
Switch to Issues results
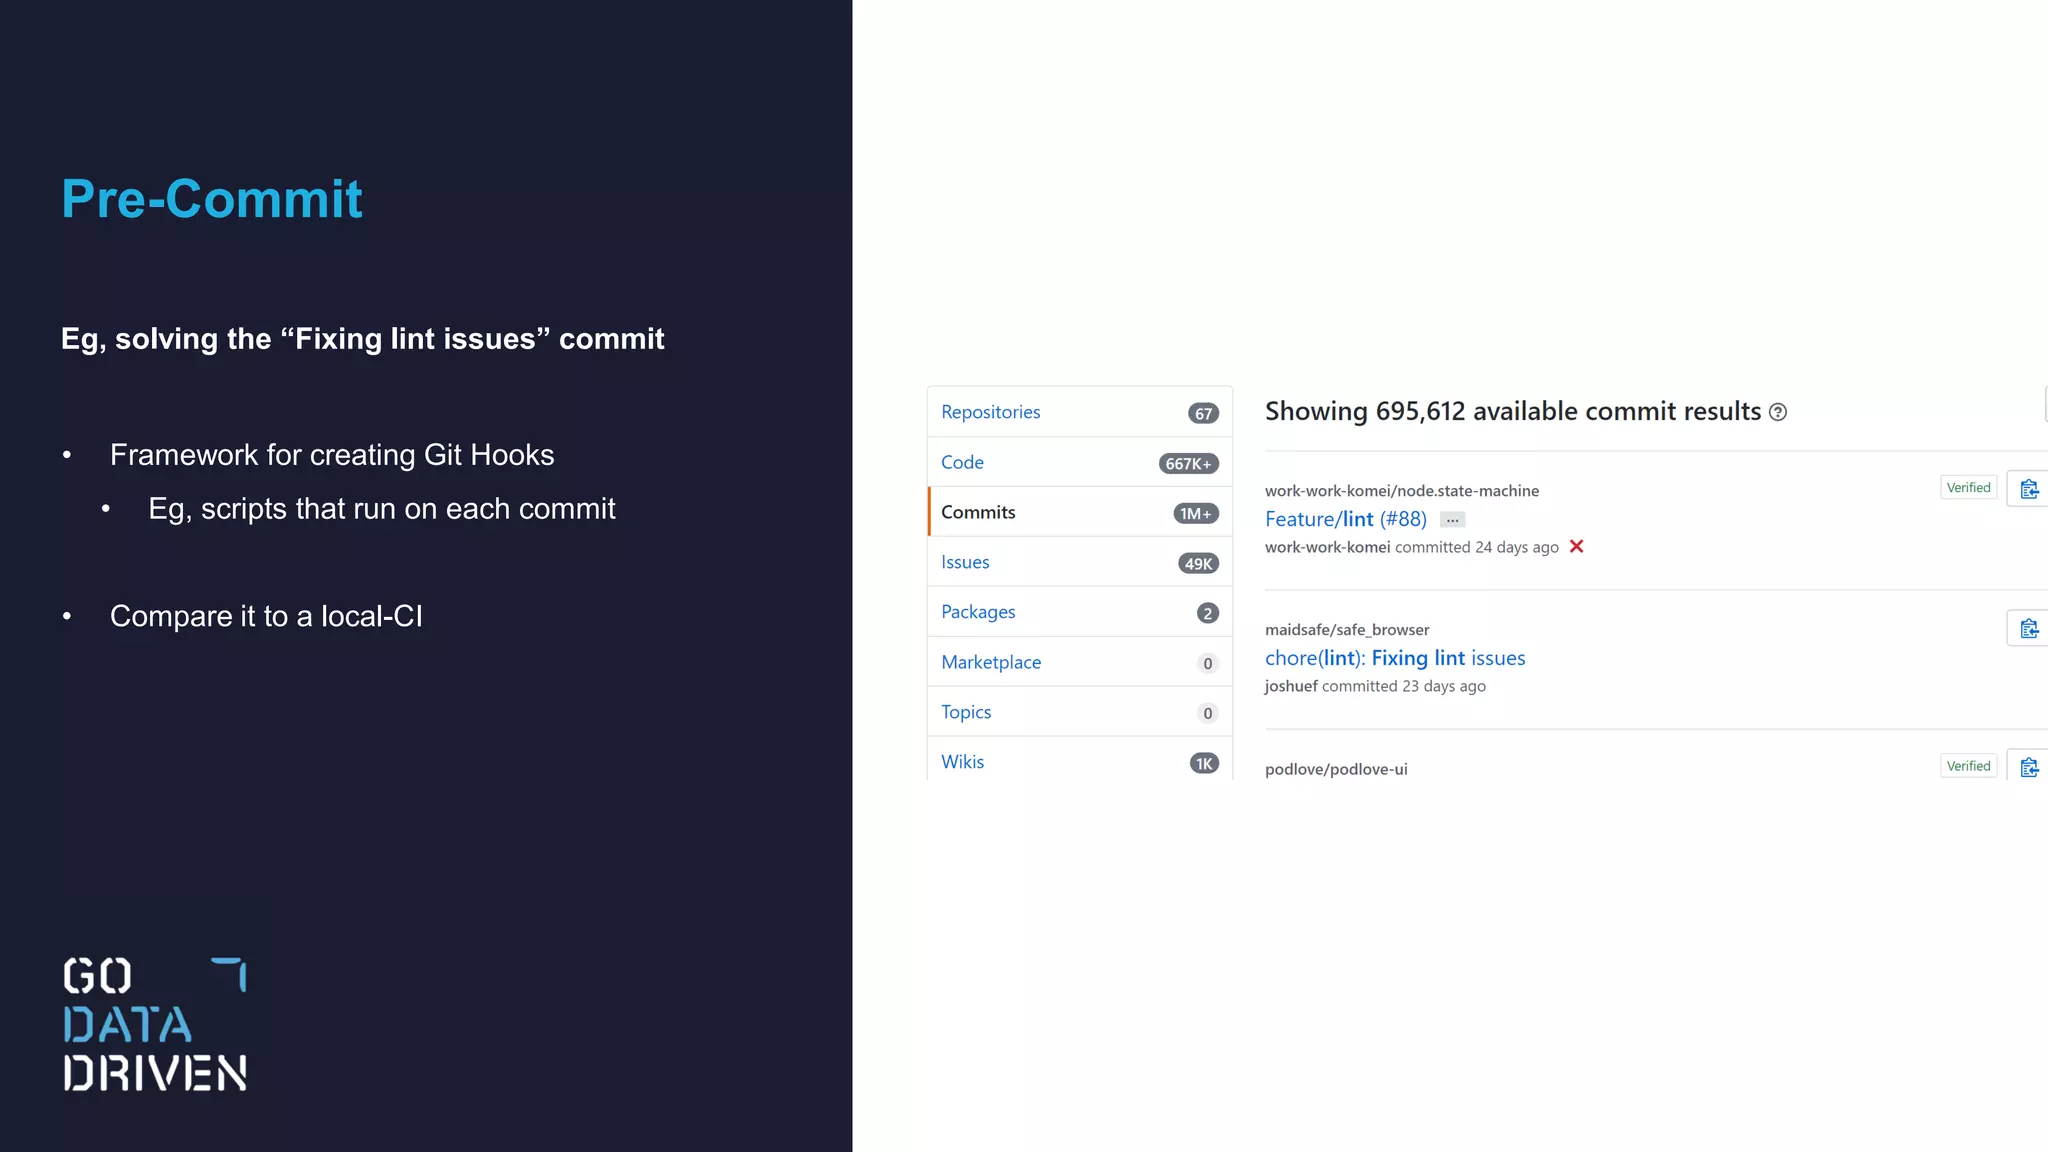point(1080,562)
